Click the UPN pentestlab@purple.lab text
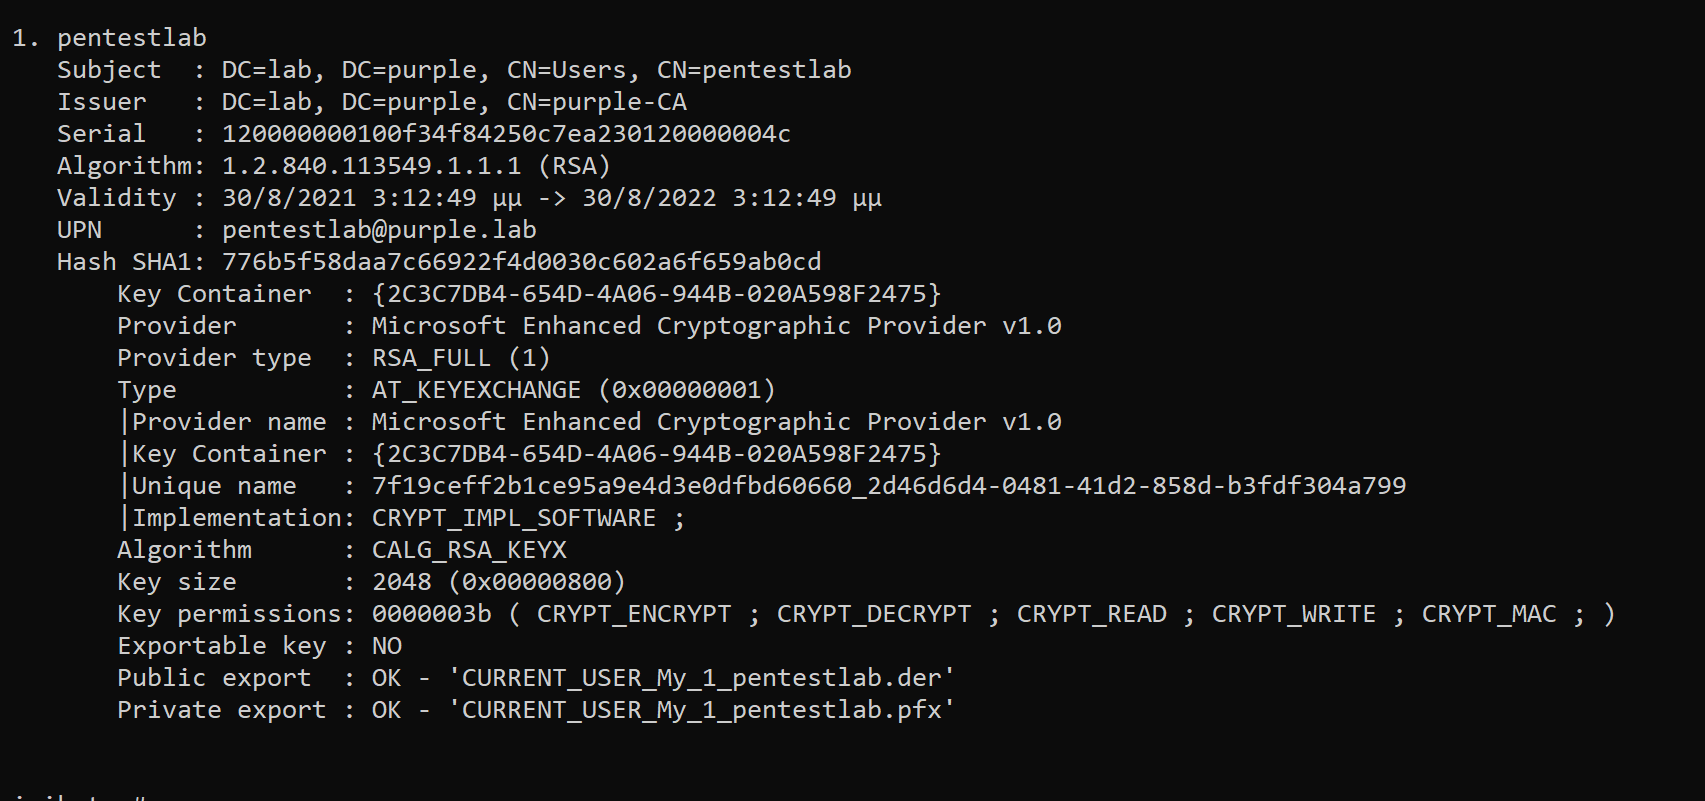 379,230
